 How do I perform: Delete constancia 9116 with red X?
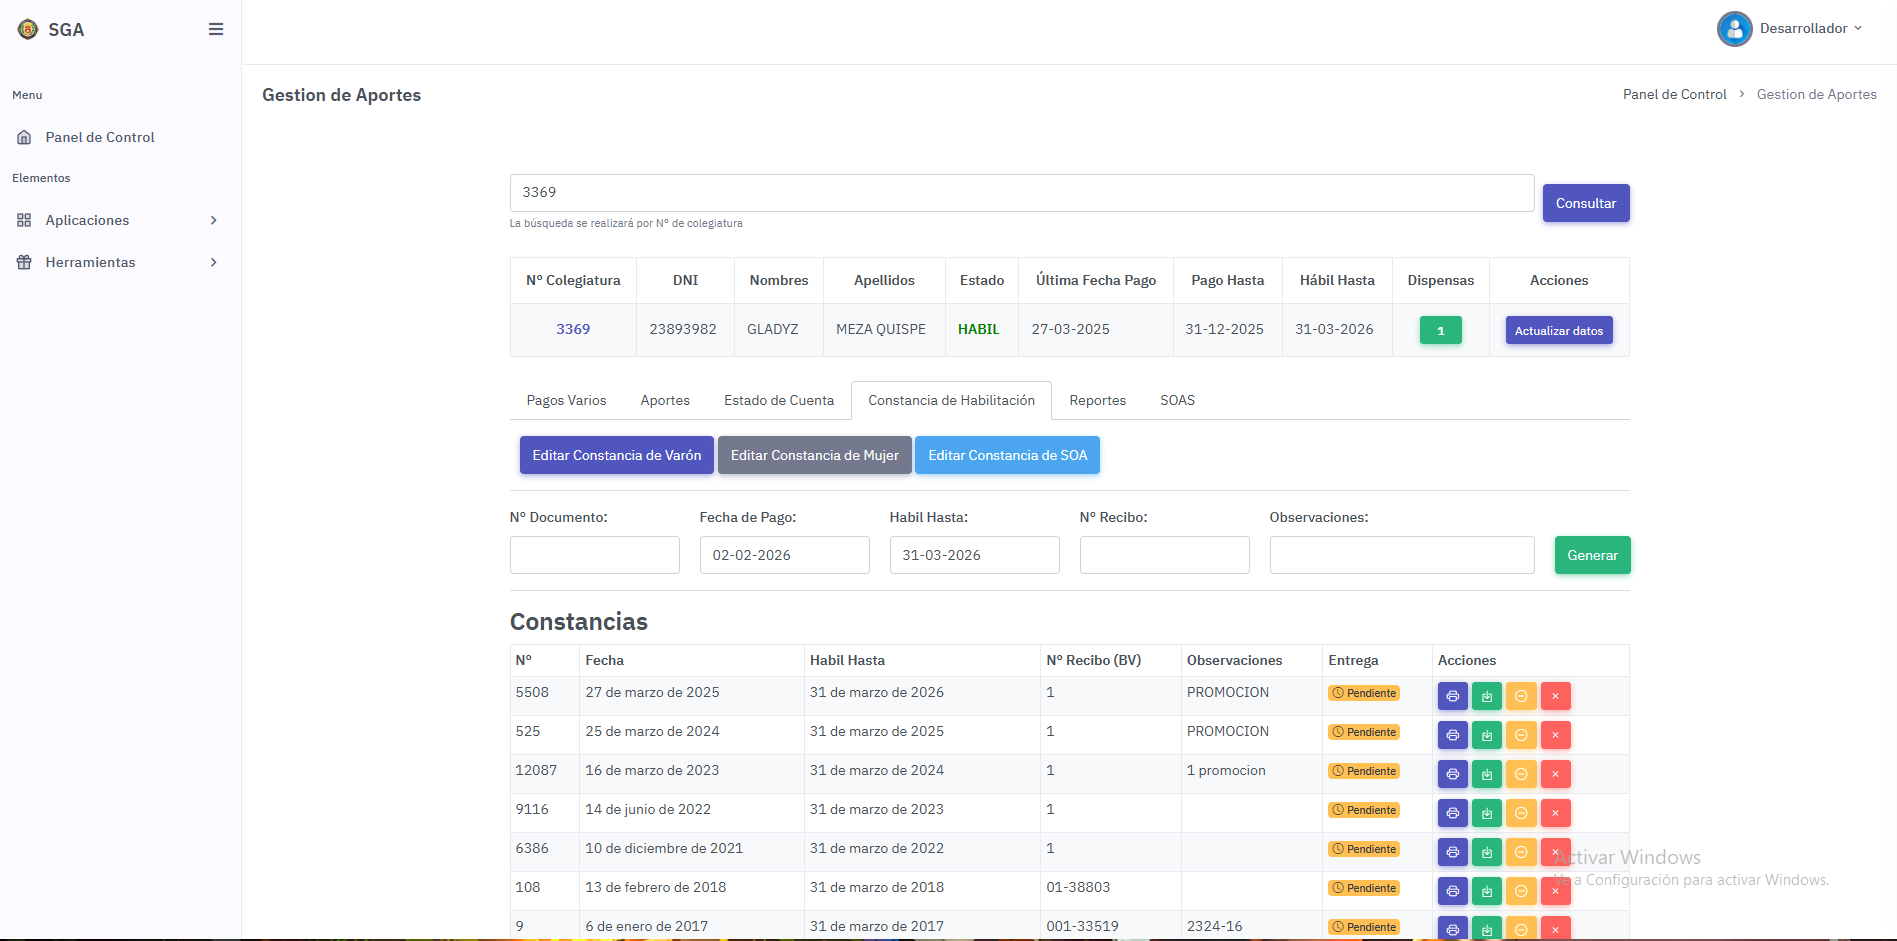pos(1555,813)
